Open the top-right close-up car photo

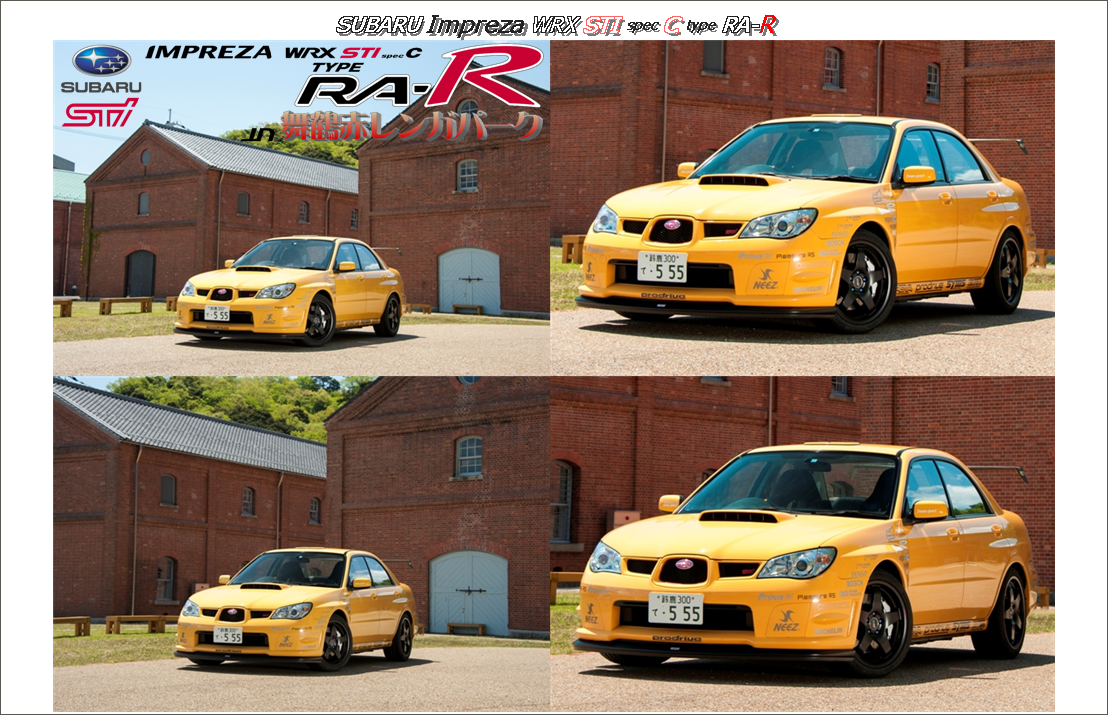coord(802,207)
